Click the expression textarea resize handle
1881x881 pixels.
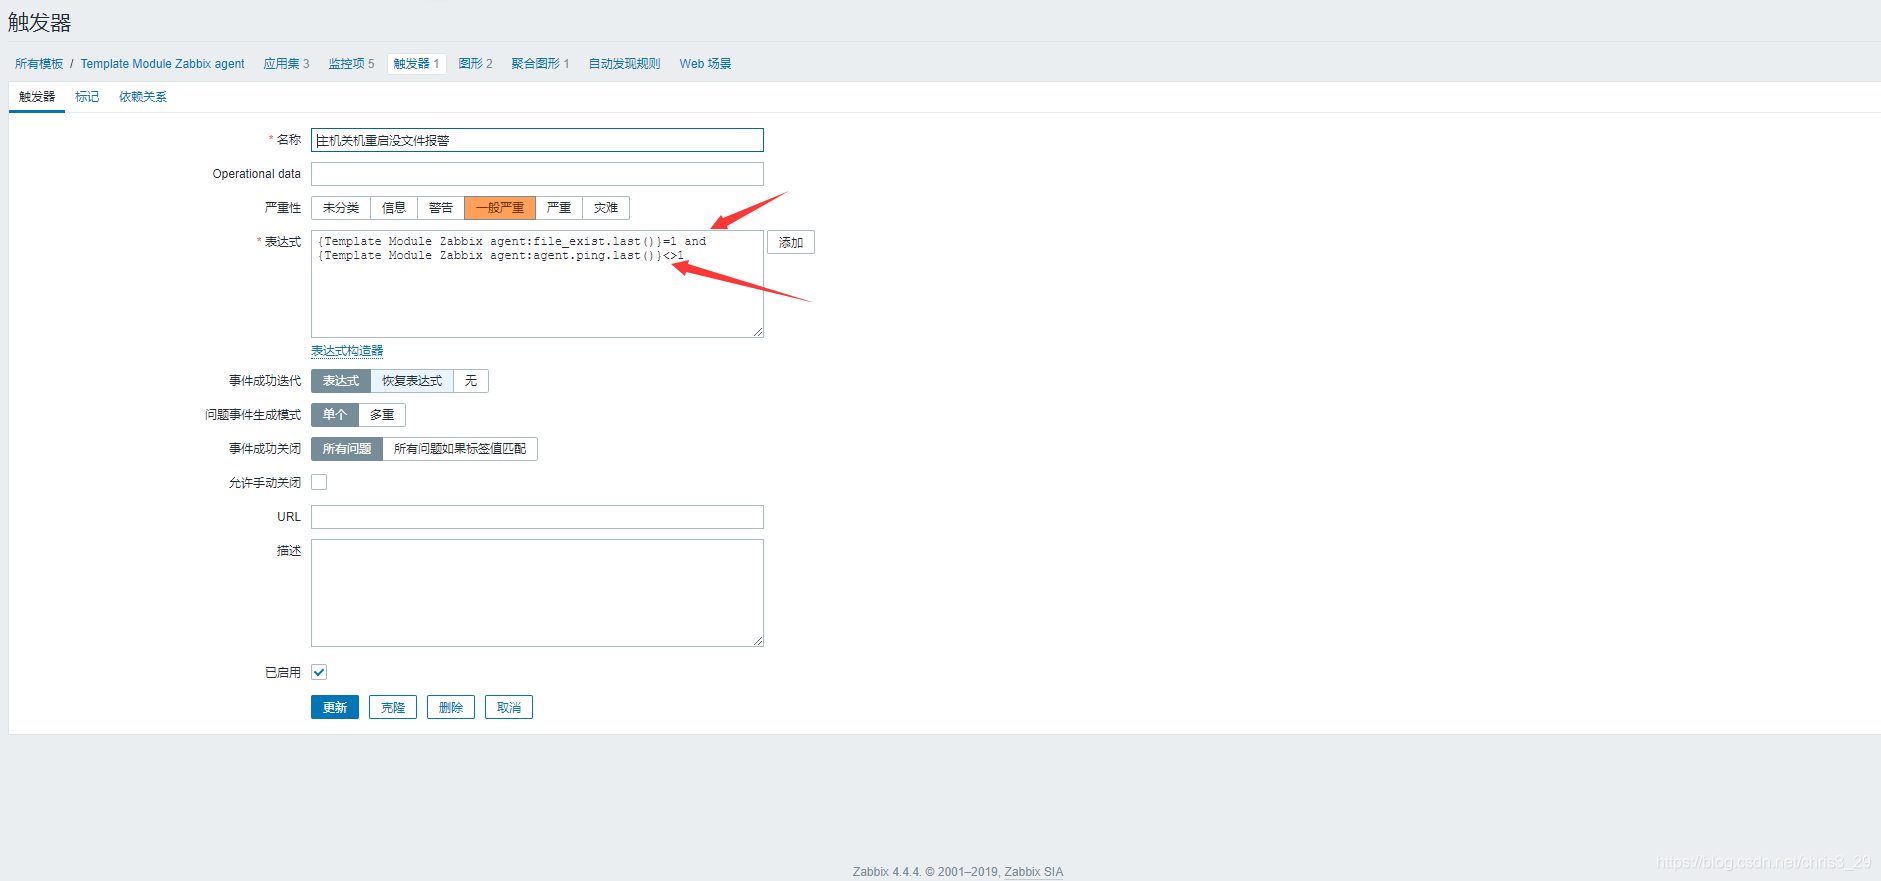tap(758, 332)
